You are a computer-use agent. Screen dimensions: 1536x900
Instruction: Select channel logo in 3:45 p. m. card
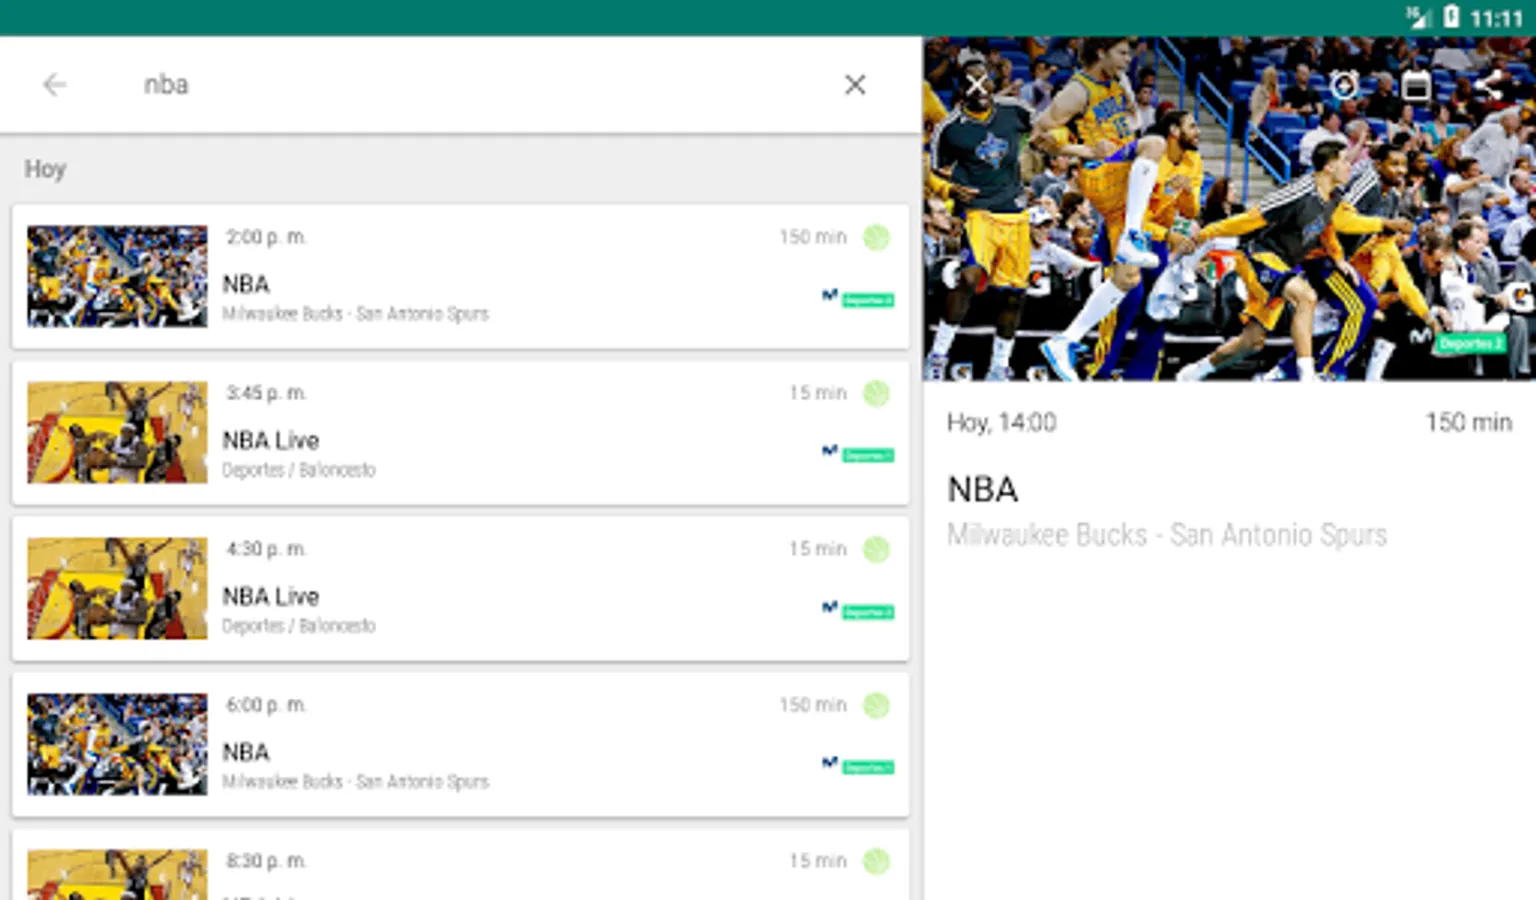(858, 454)
